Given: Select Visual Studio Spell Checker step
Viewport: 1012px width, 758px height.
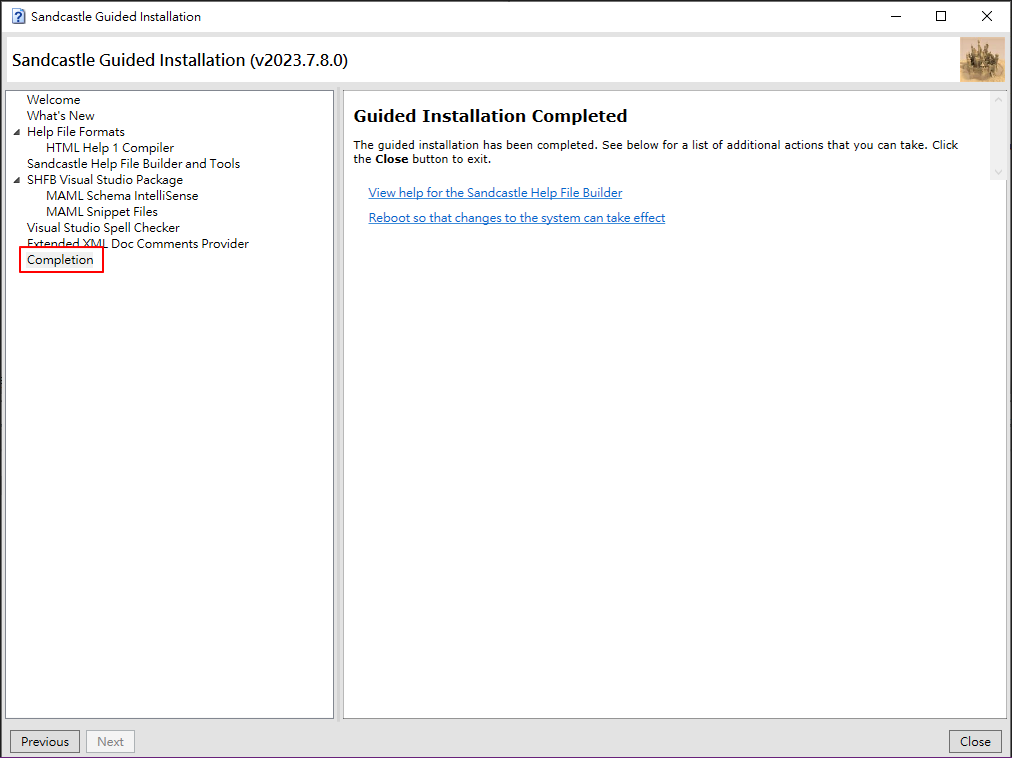Looking at the screenshot, I should pyautogui.click(x=103, y=227).
